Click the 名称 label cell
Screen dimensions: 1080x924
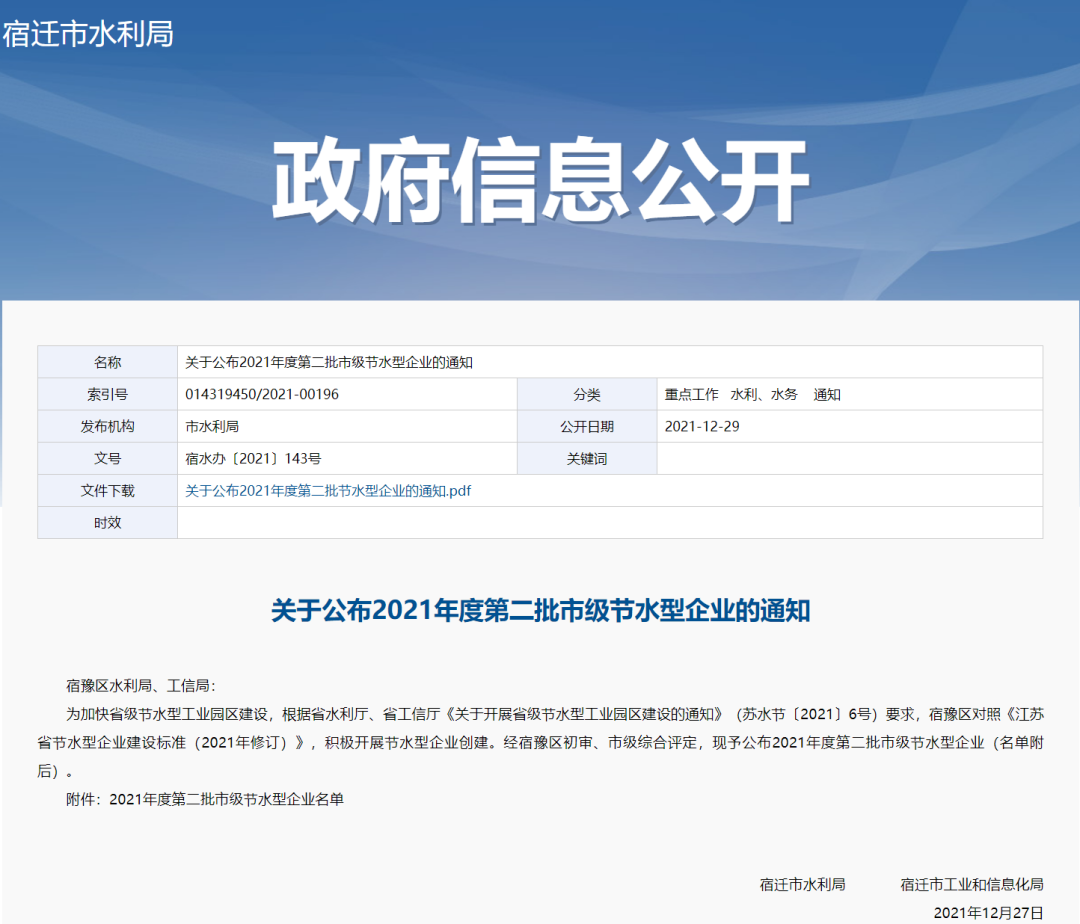(x=107, y=362)
